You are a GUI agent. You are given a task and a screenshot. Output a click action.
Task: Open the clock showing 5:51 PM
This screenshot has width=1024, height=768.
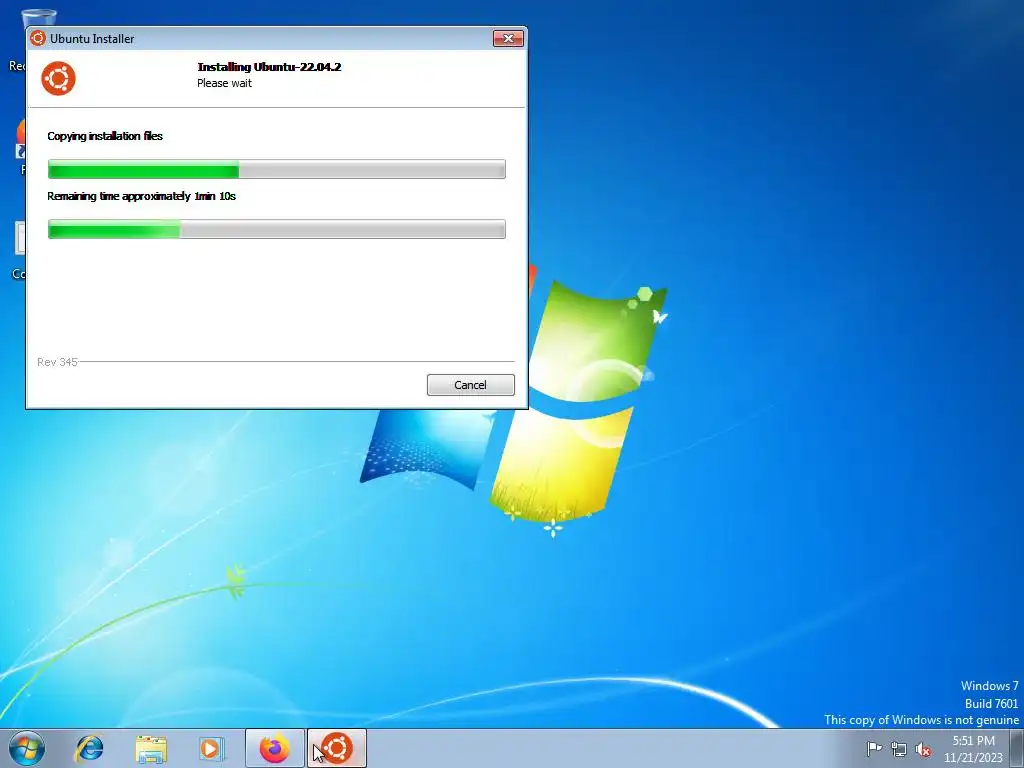click(973, 749)
